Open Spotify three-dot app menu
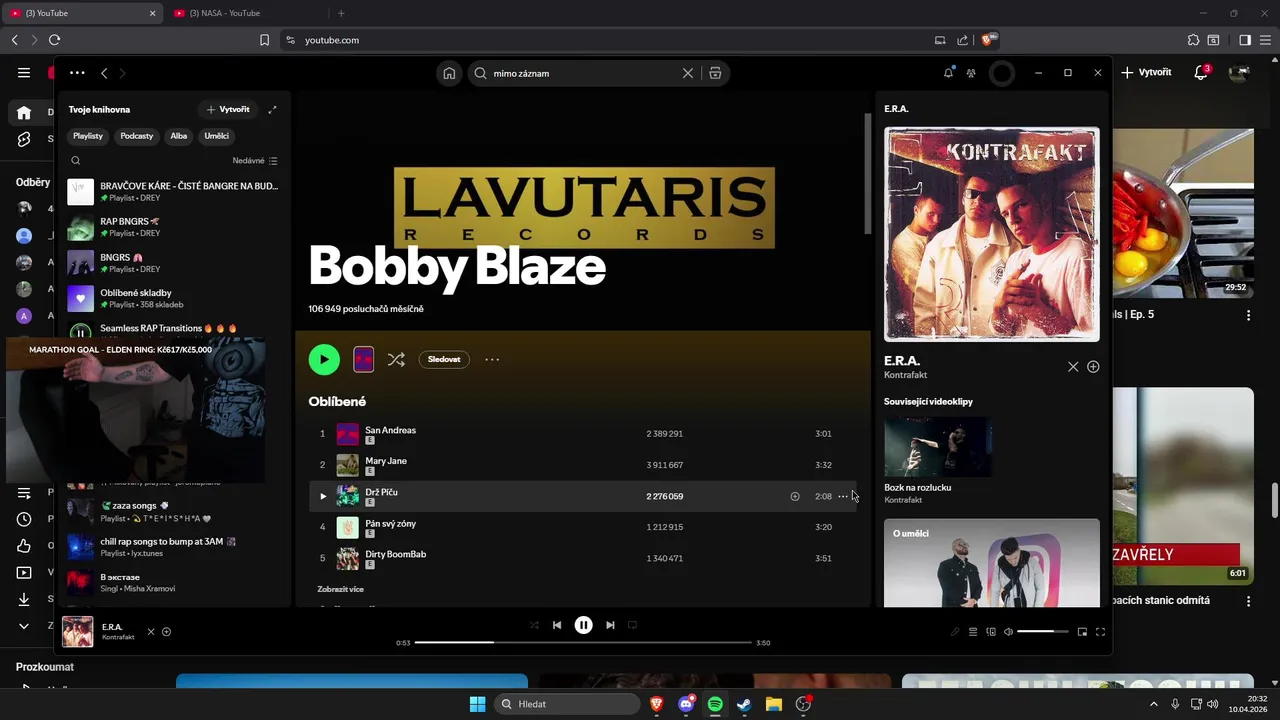 [x=77, y=73]
